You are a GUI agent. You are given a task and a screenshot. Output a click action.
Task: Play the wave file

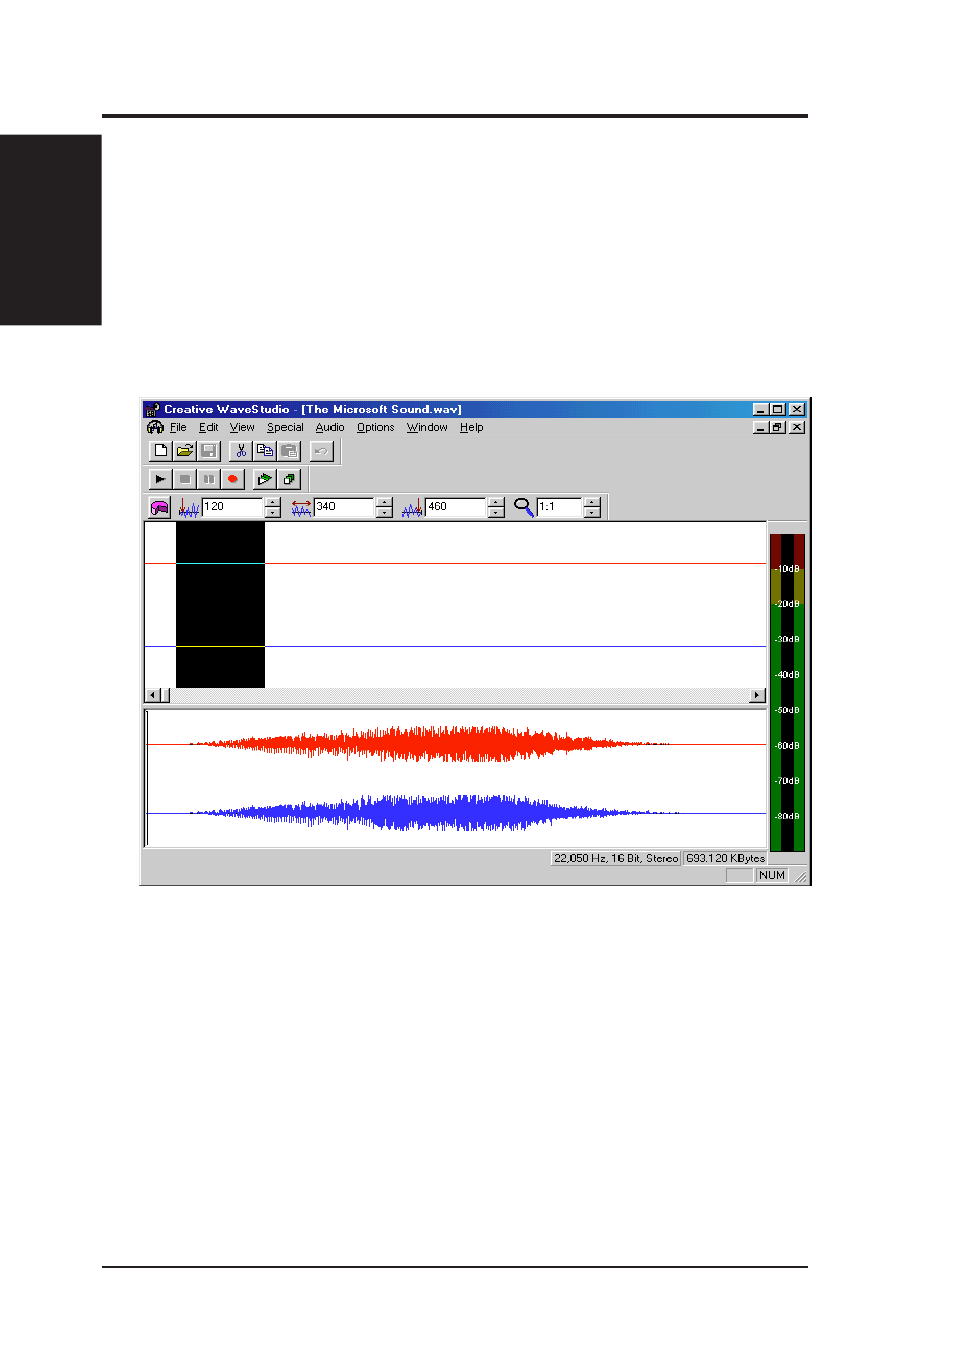[160, 479]
